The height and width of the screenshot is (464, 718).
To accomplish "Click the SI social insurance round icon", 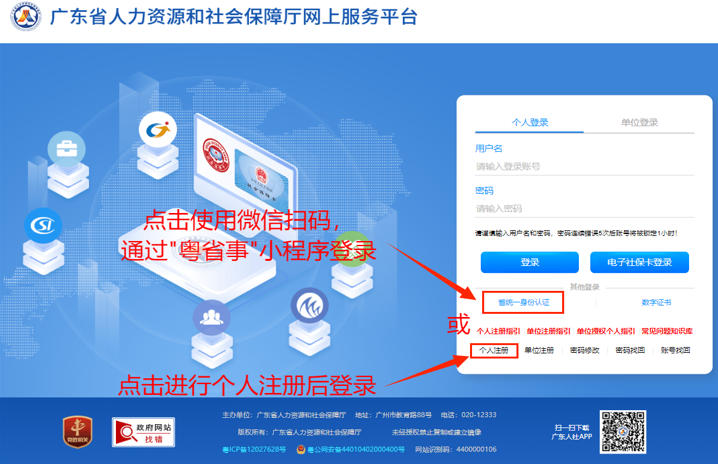I will click(43, 225).
